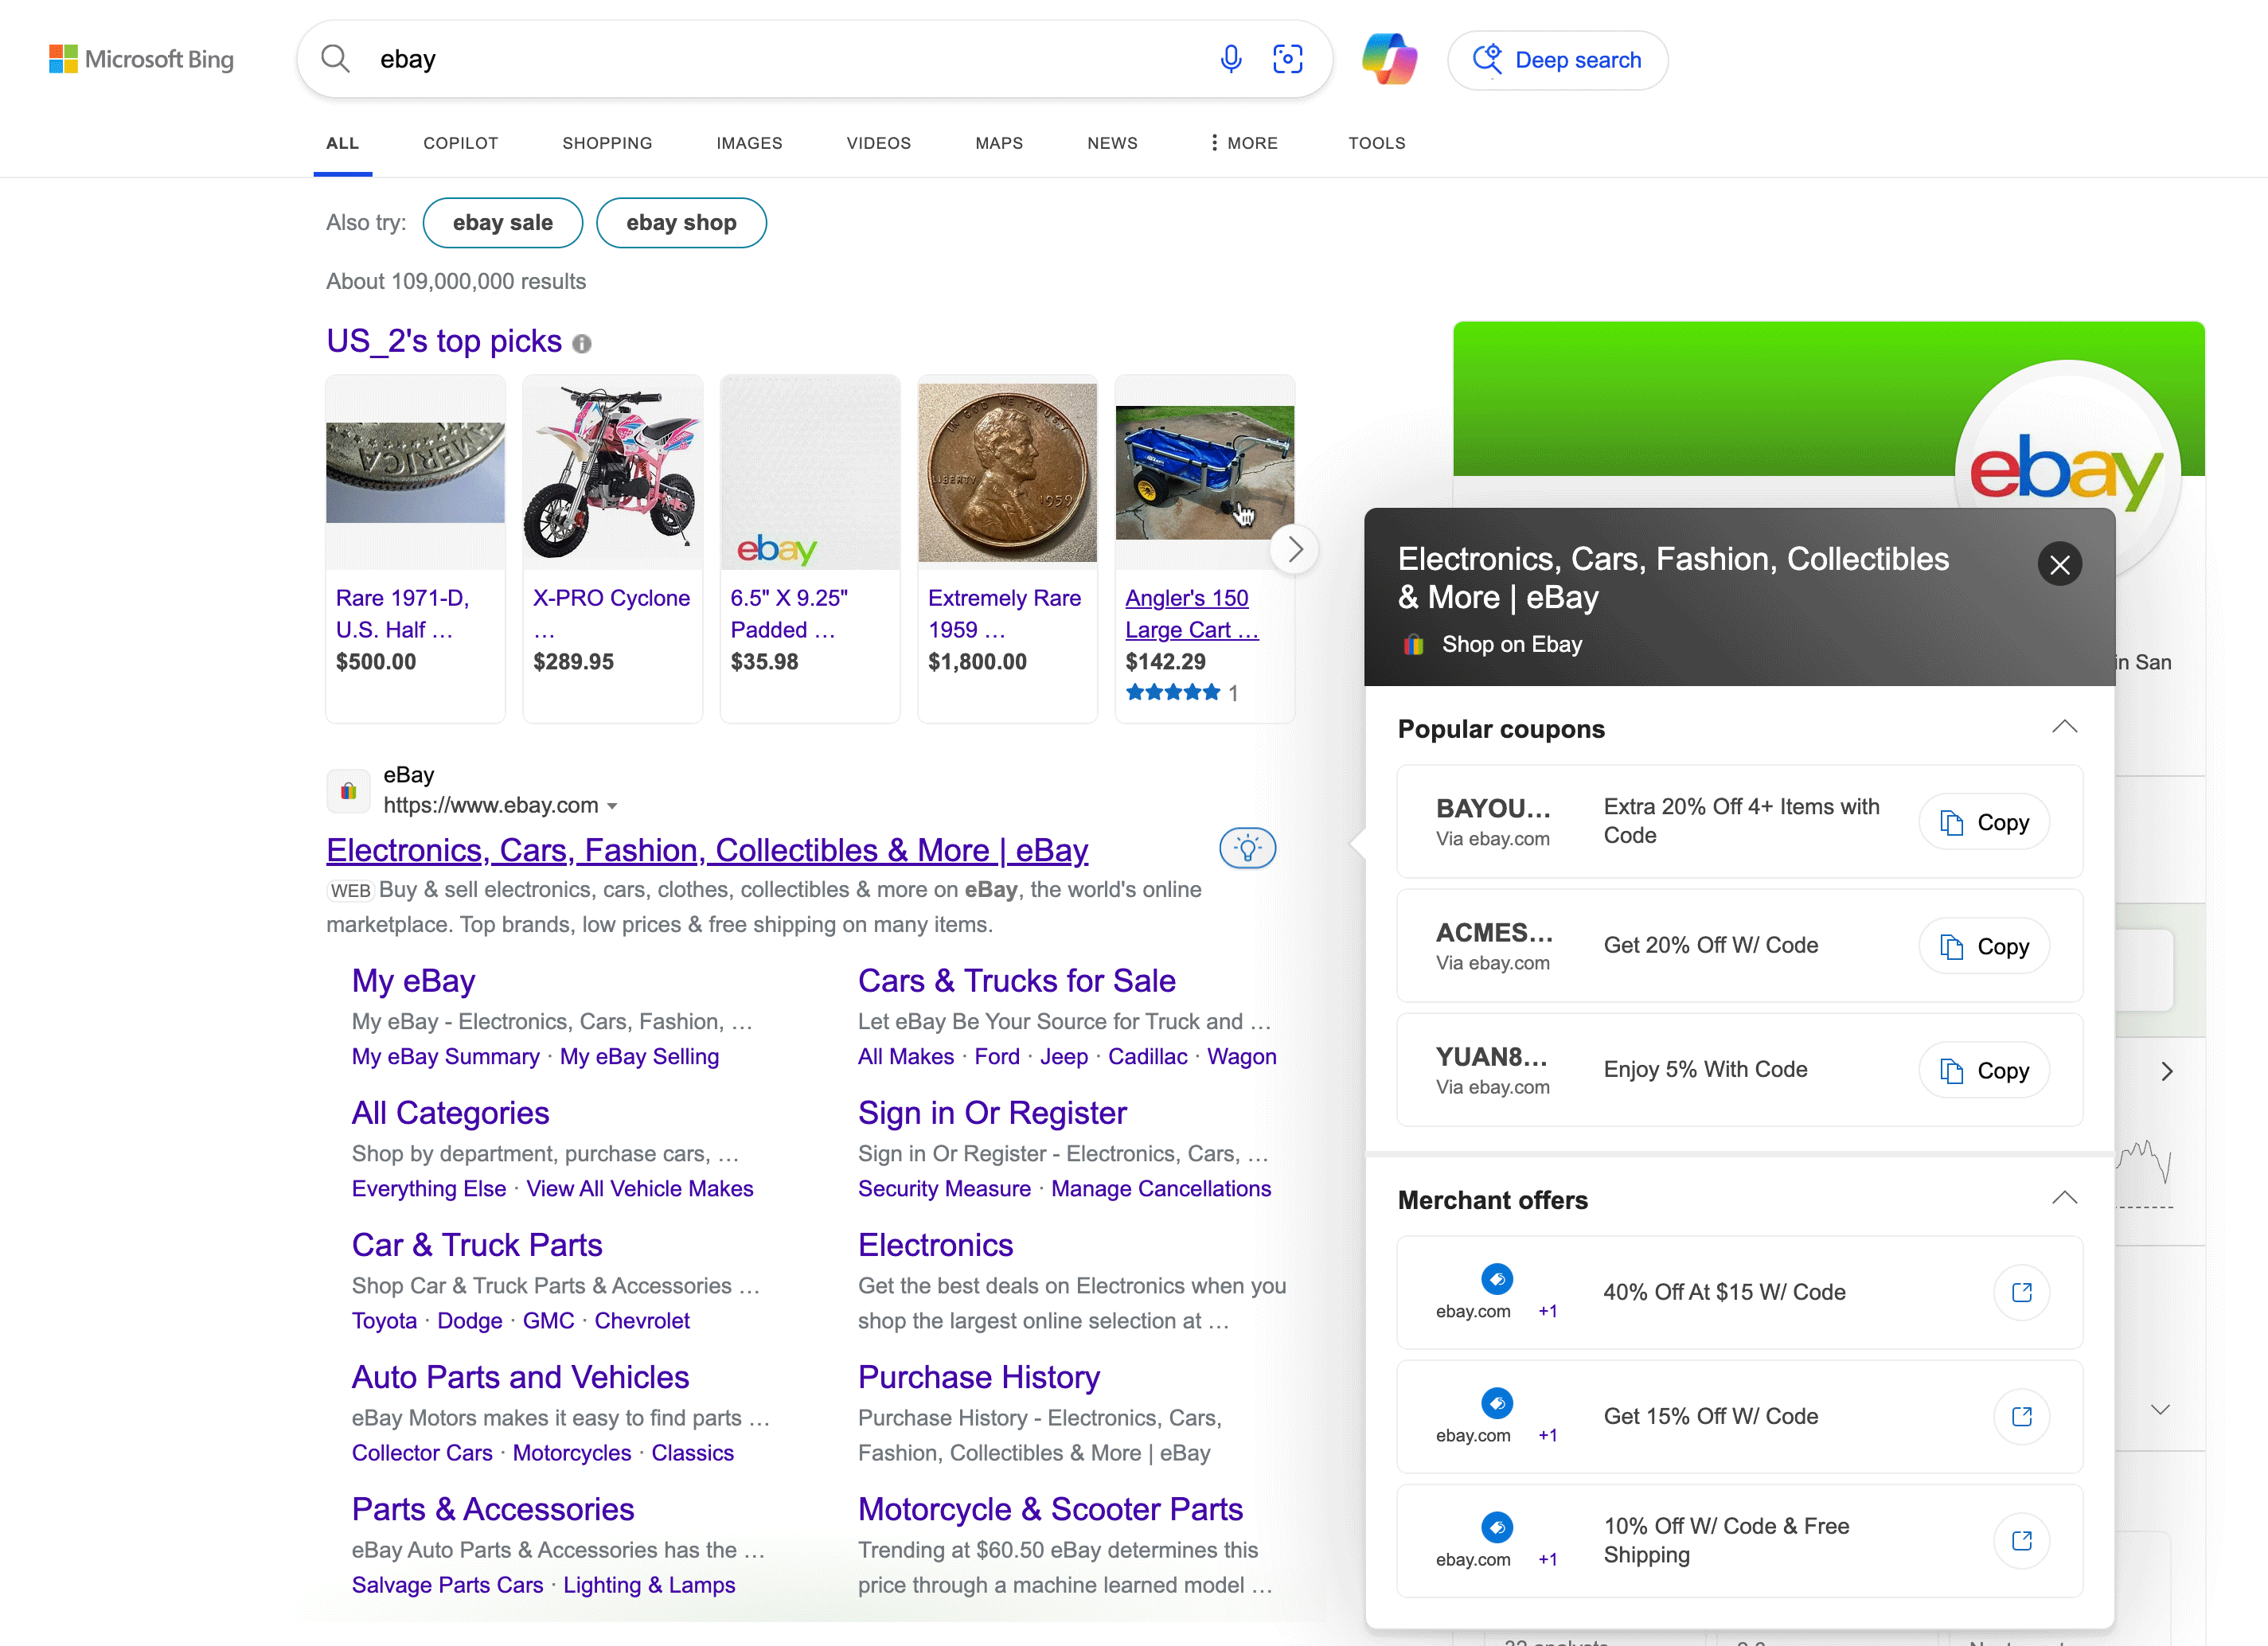The width and height of the screenshot is (2268, 1646).
Task: Click the microphone voice search icon
Action: pos(1230,59)
